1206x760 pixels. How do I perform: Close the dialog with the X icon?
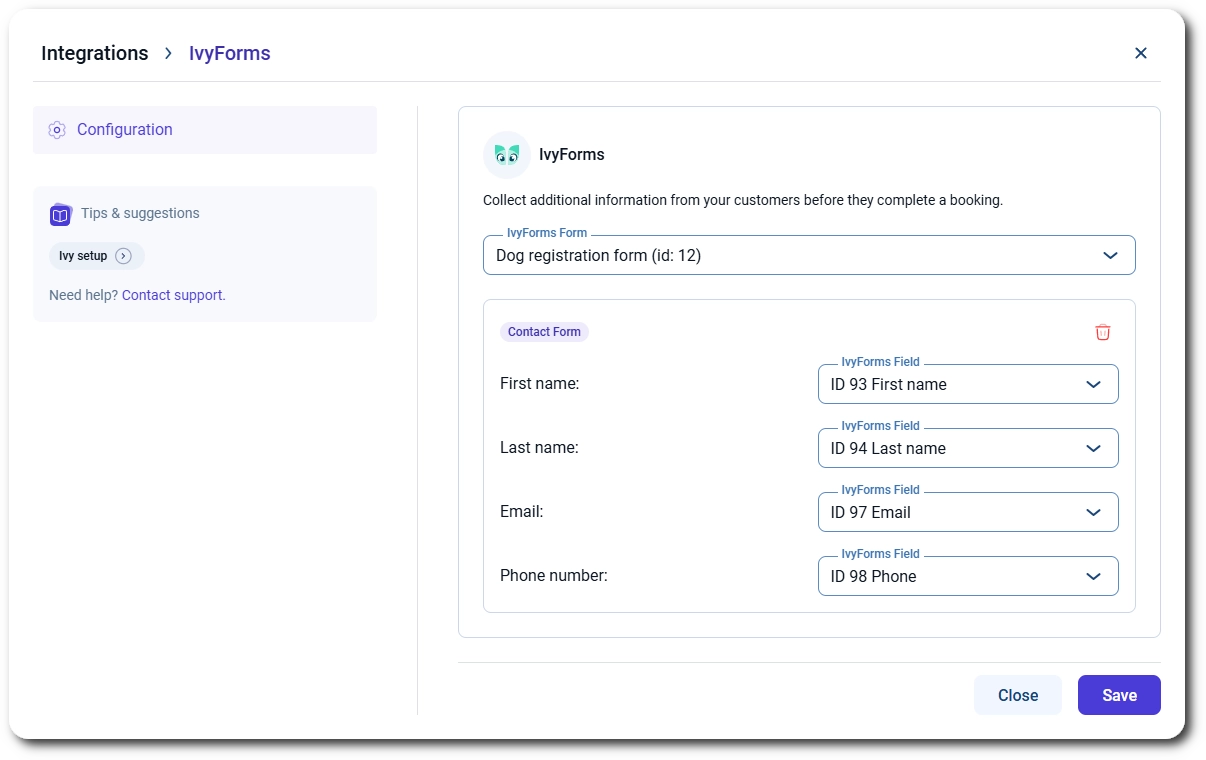click(x=1140, y=53)
